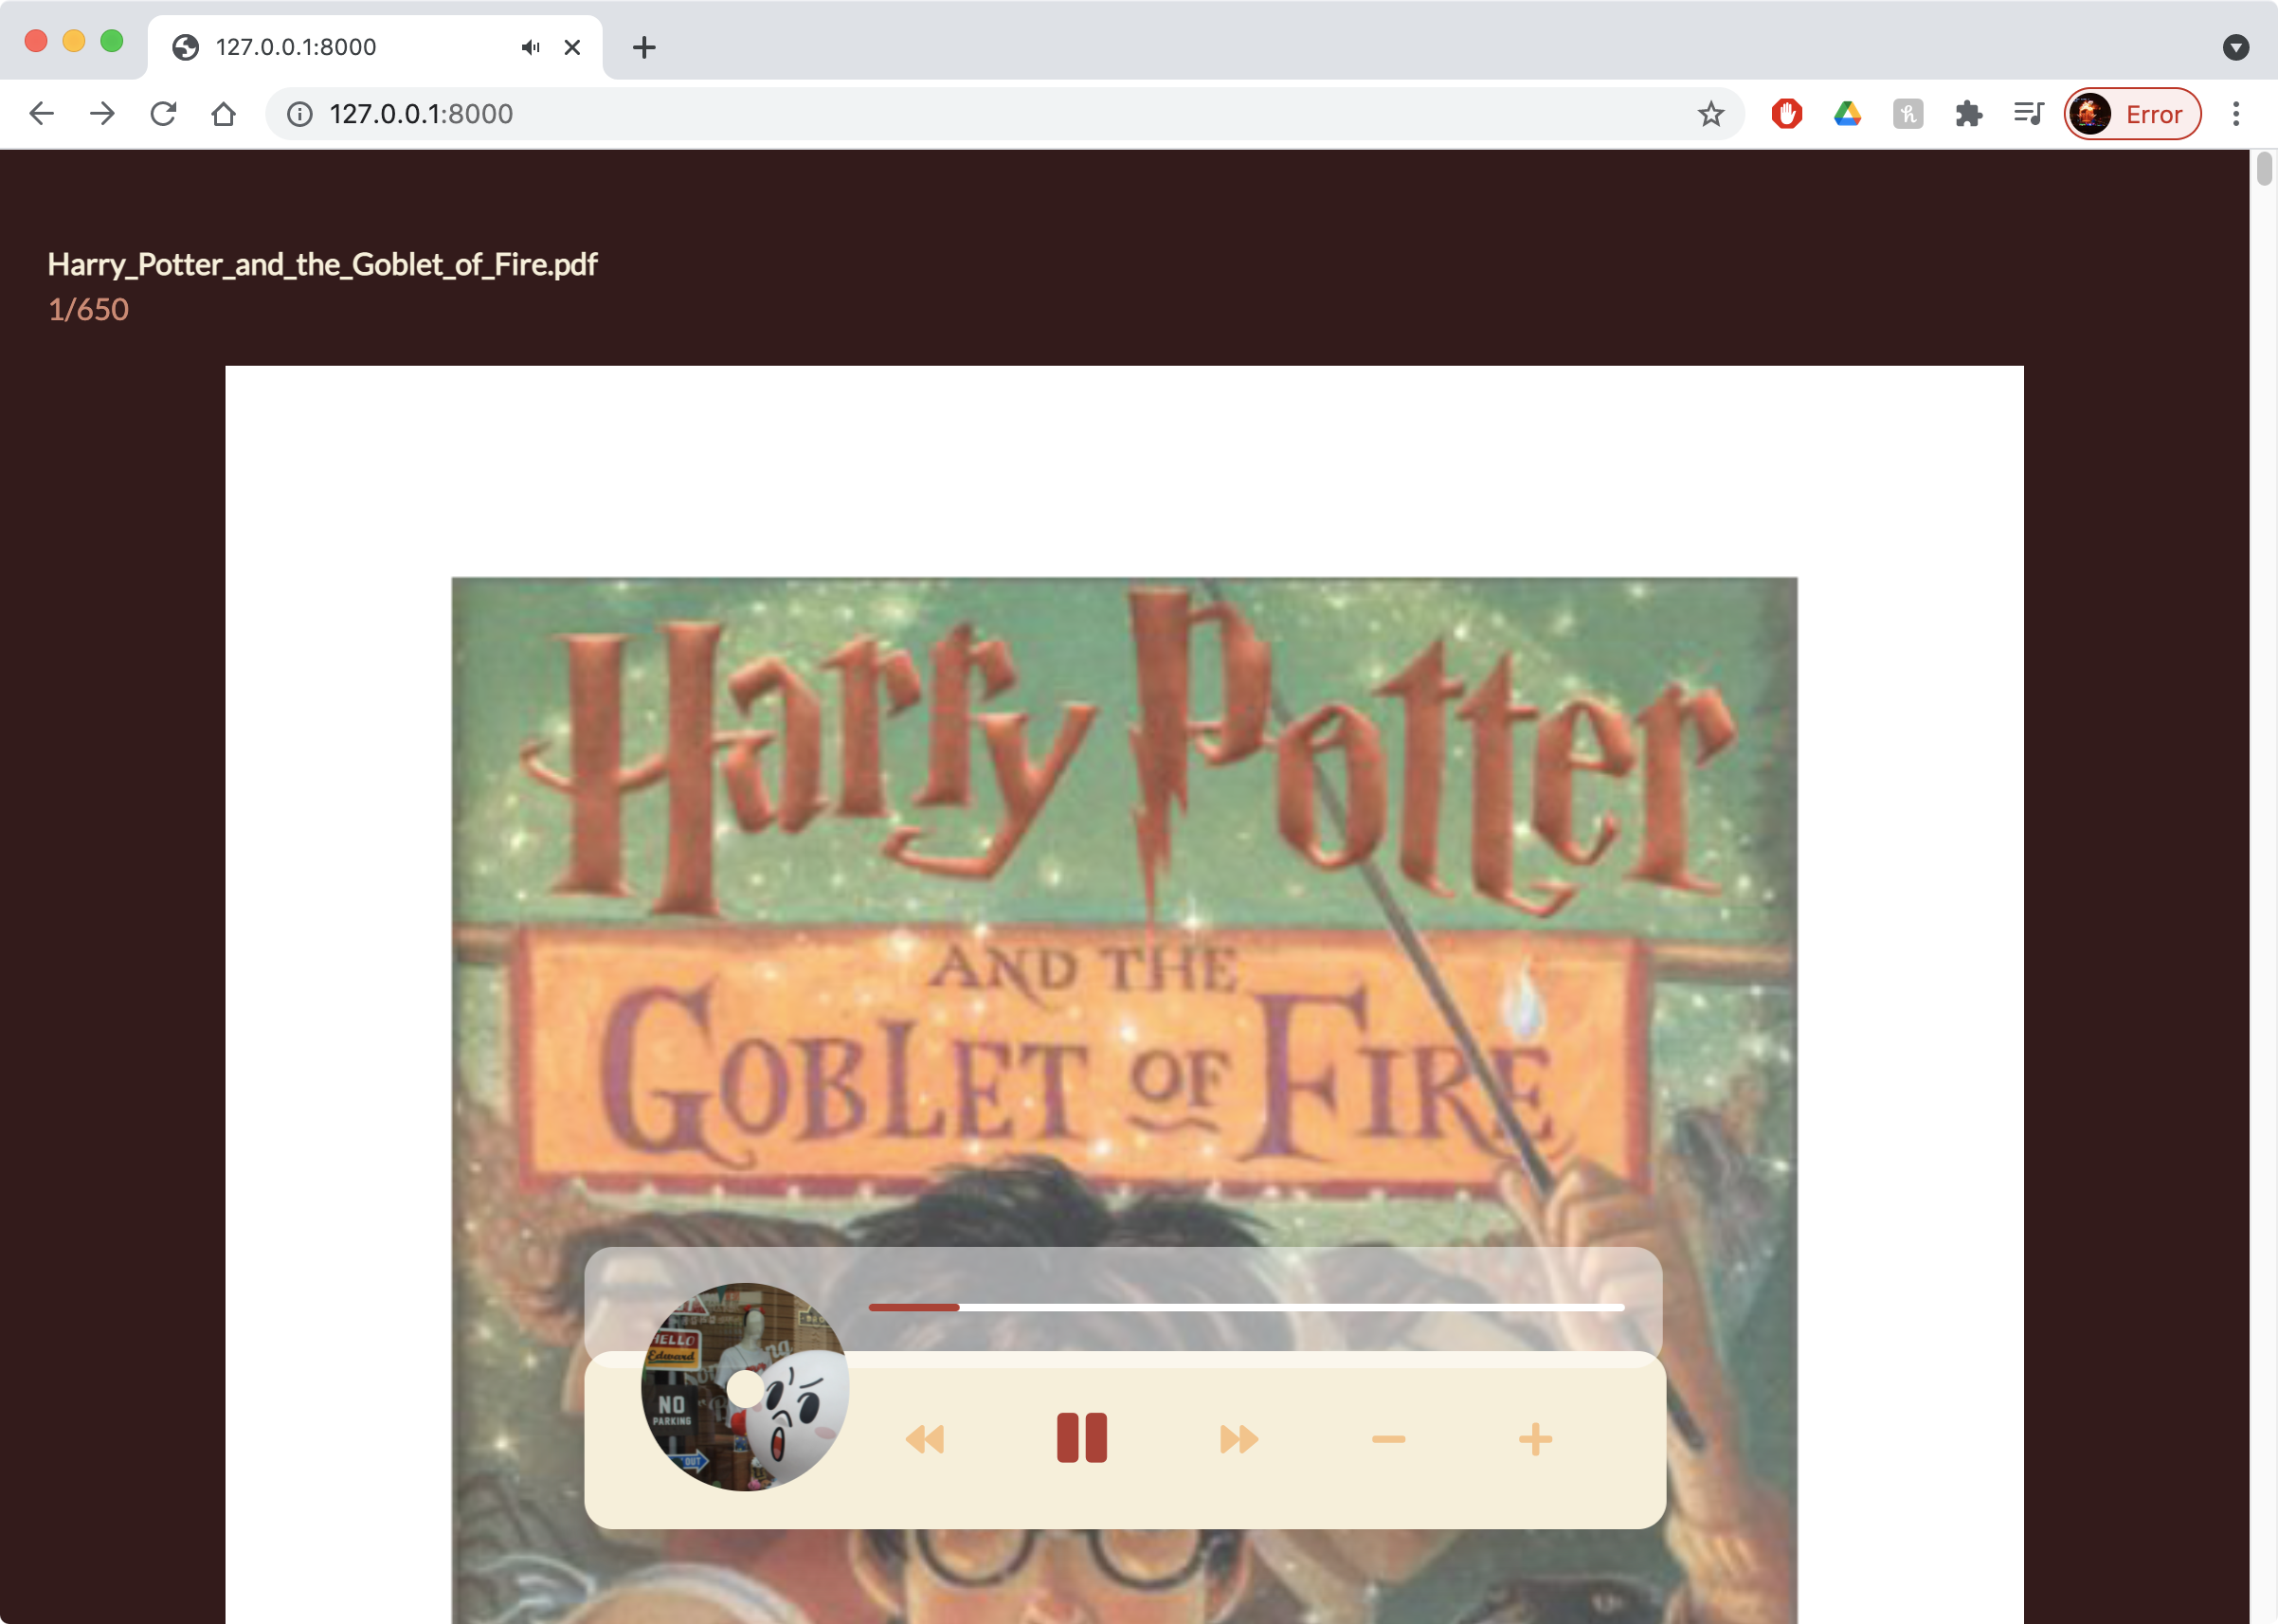
Task: Expand the tab search dropdown arrow
Action: (x=2235, y=47)
